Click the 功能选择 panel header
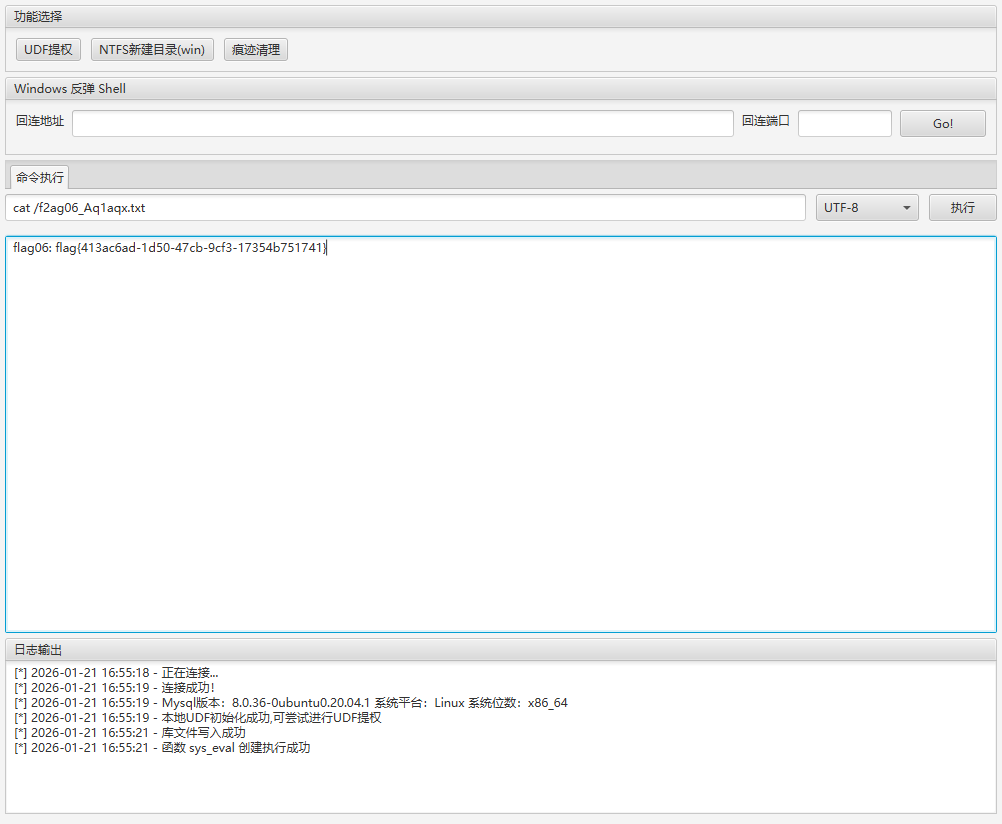 pos(39,16)
